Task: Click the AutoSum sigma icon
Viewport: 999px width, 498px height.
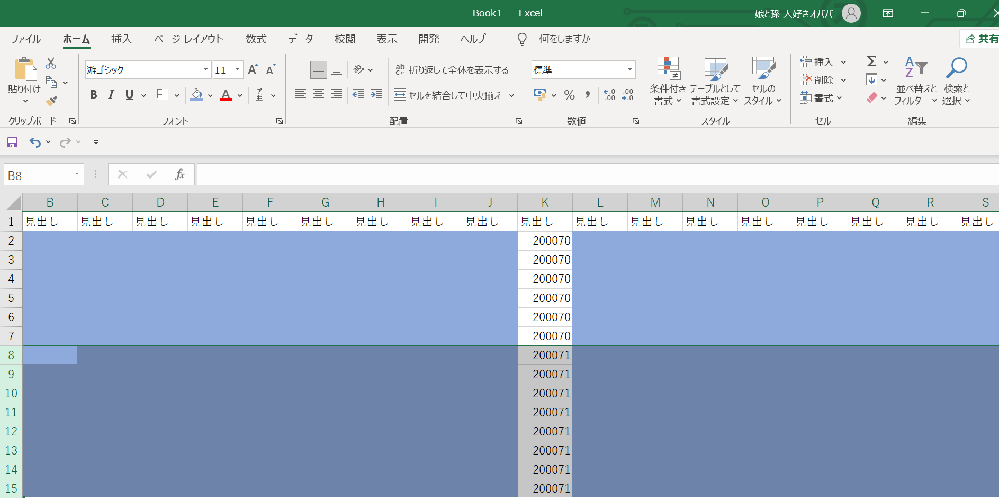Action: 872,61
